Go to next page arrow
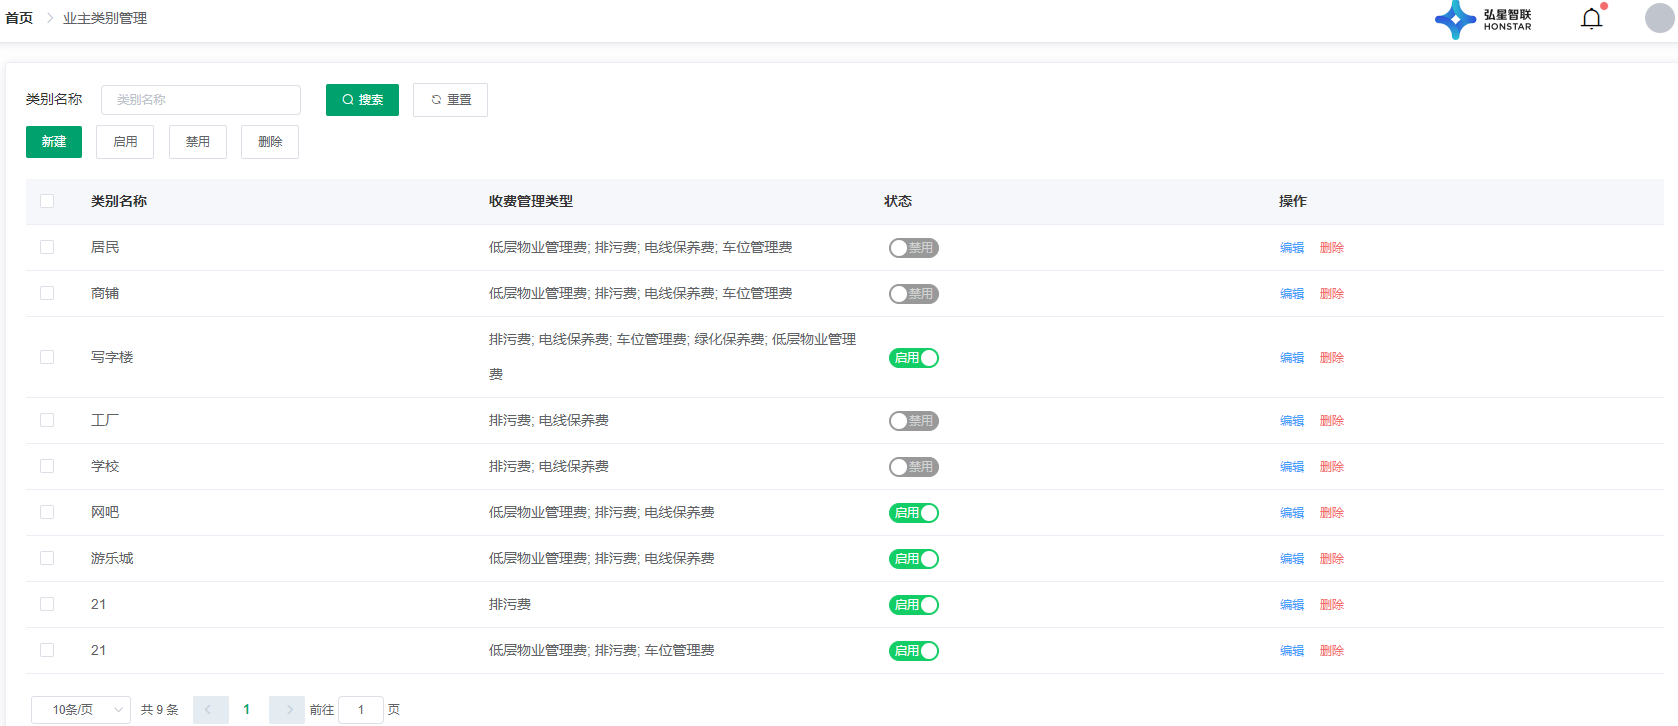The image size is (1678, 726). (287, 710)
